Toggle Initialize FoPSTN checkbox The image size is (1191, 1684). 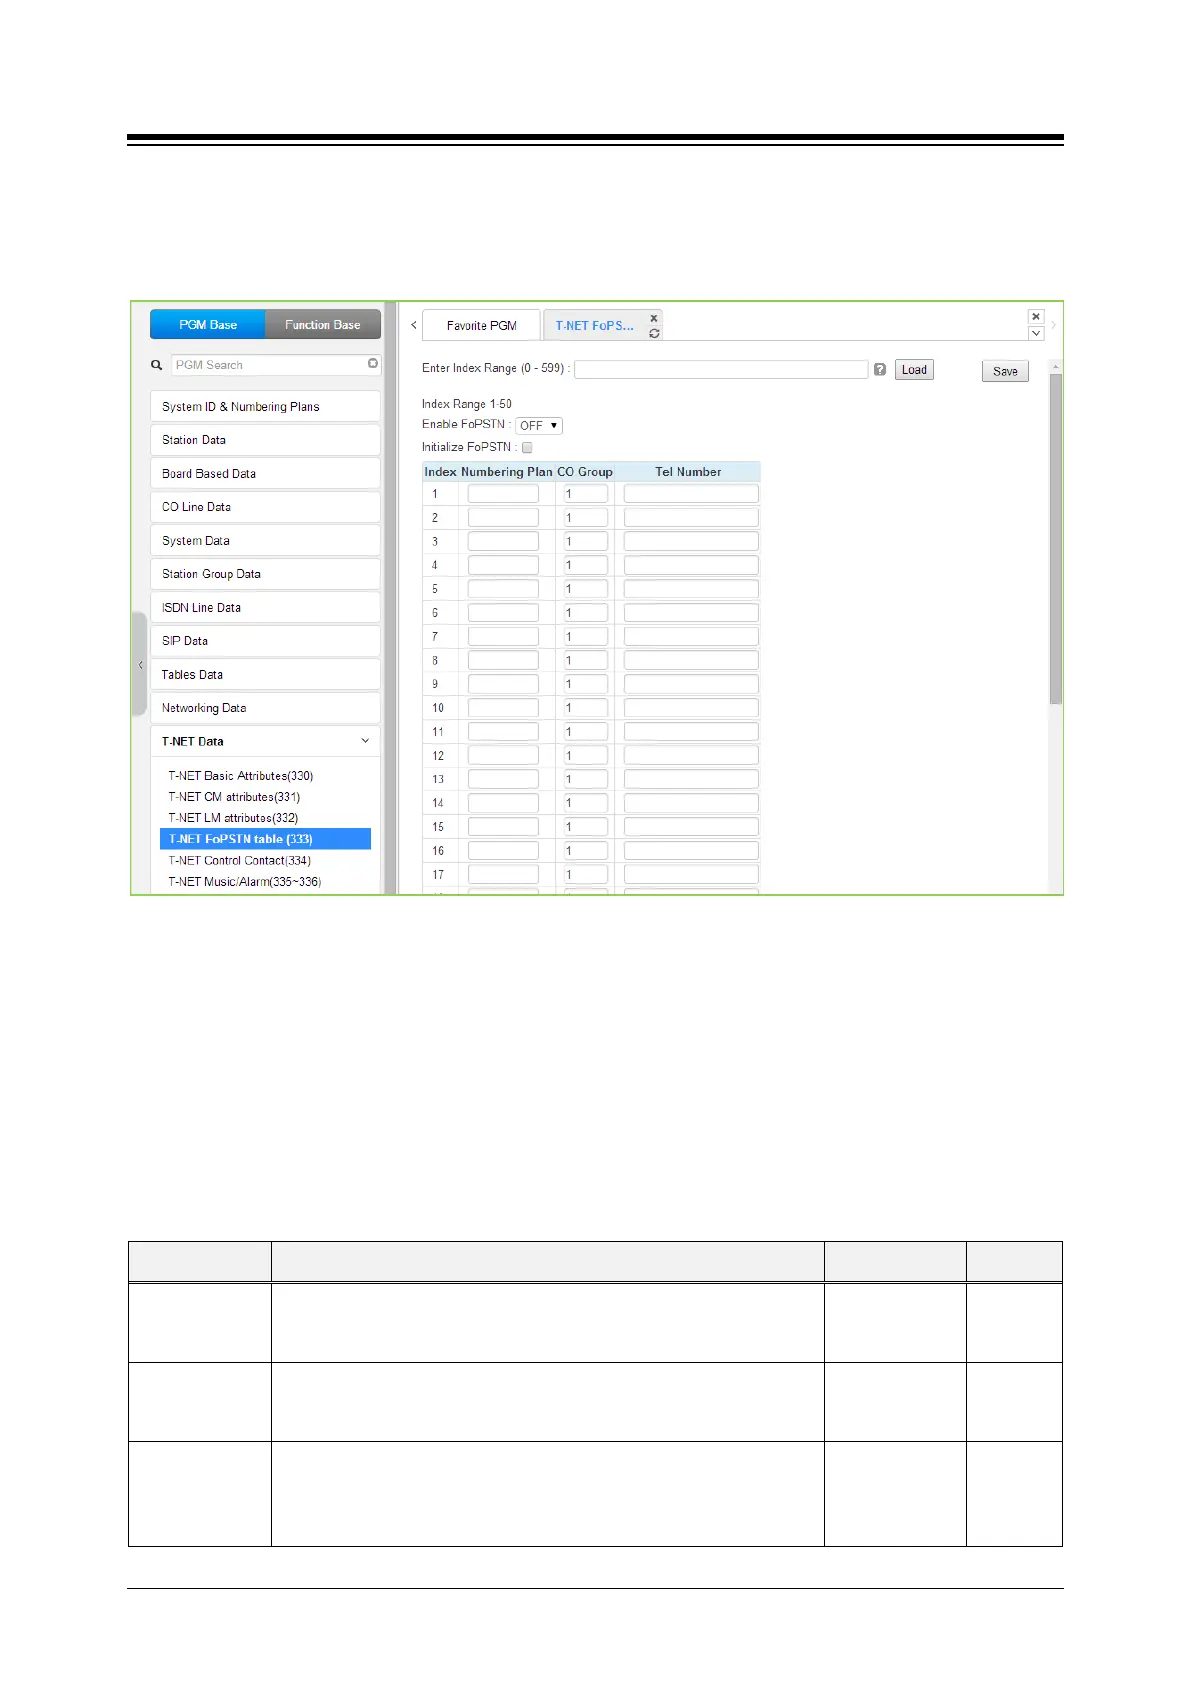[527, 448]
